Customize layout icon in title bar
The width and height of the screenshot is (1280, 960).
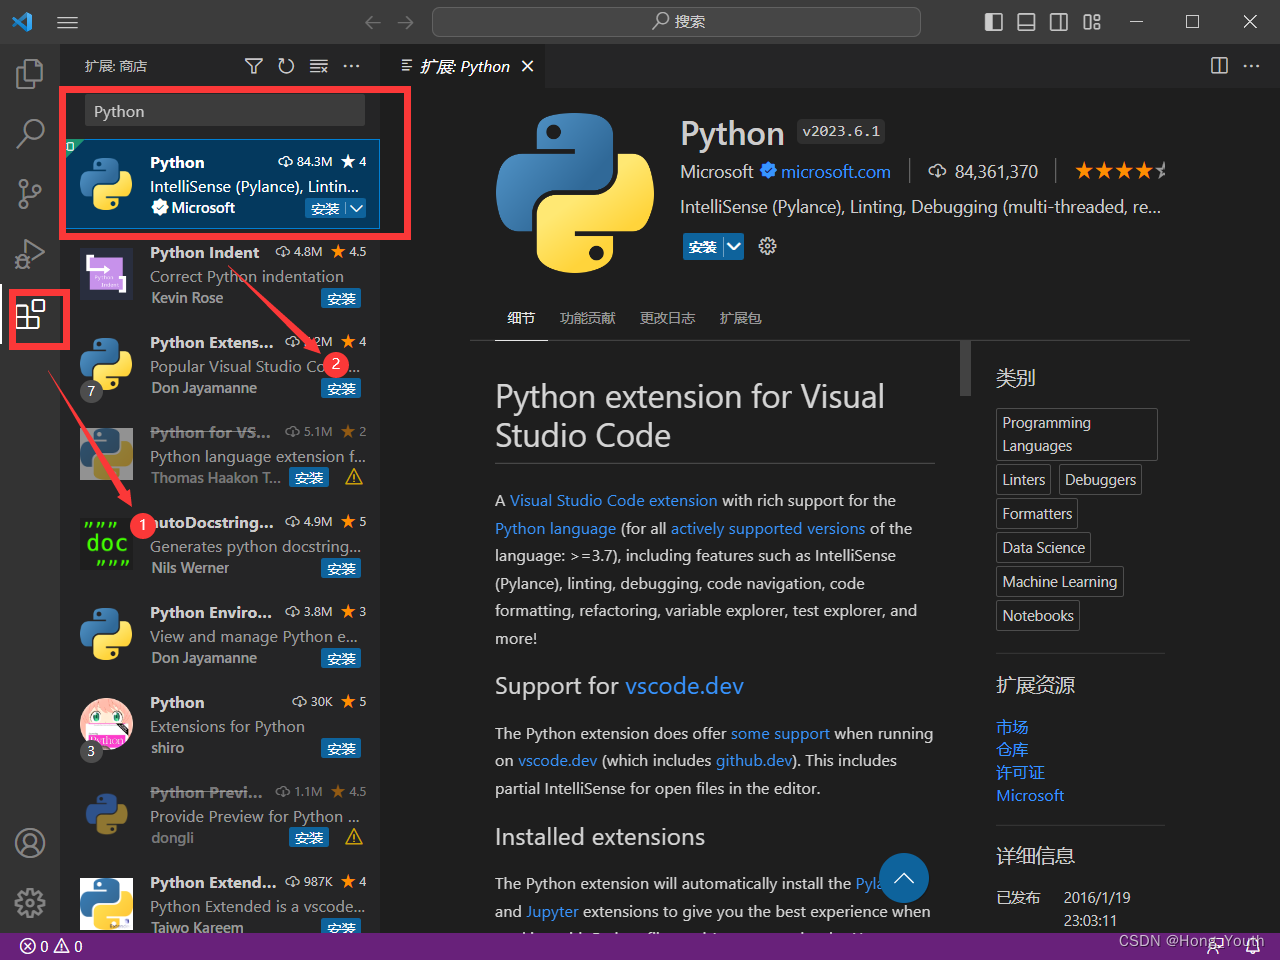[x=1092, y=22]
